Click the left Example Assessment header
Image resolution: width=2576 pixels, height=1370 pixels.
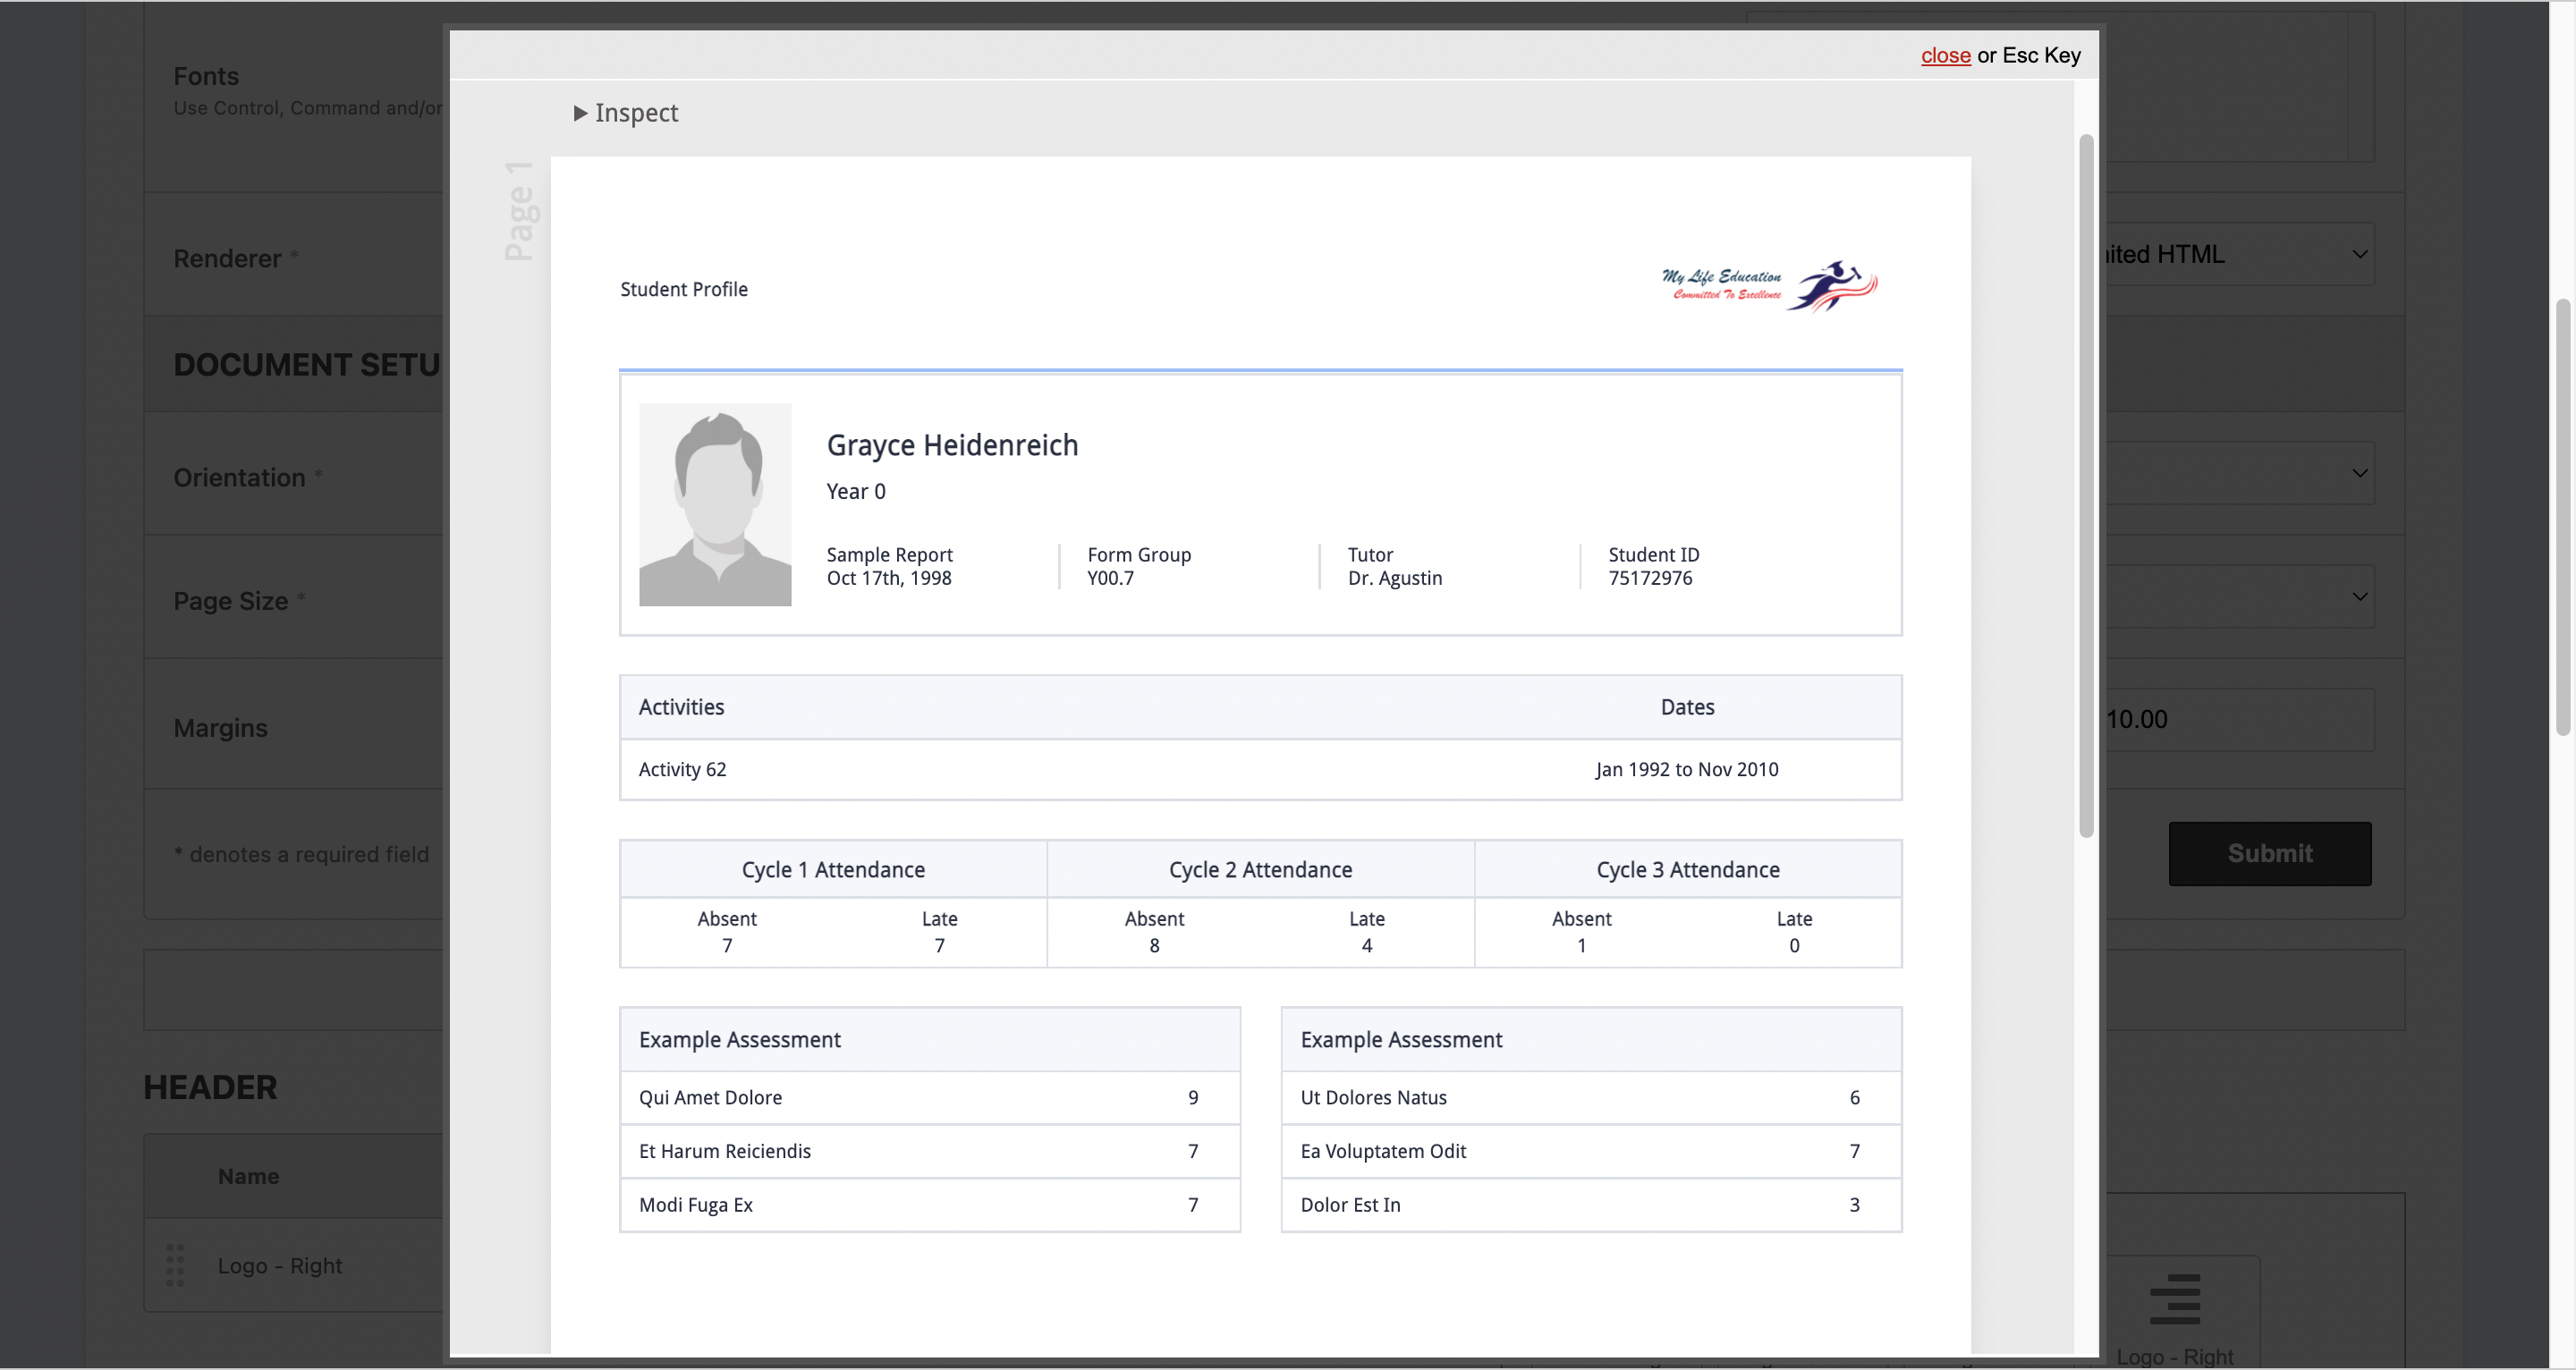tap(930, 1040)
